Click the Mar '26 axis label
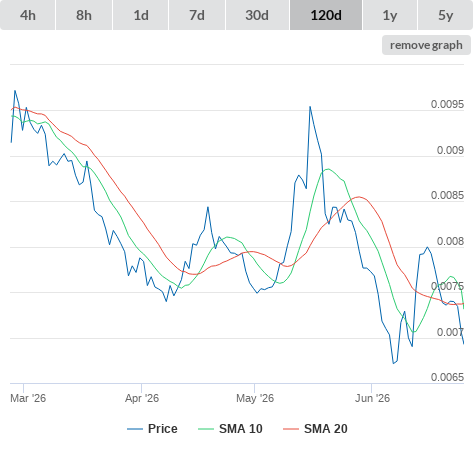Image resolution: width=474 pixels, height=455 pixels. point(28,398)
